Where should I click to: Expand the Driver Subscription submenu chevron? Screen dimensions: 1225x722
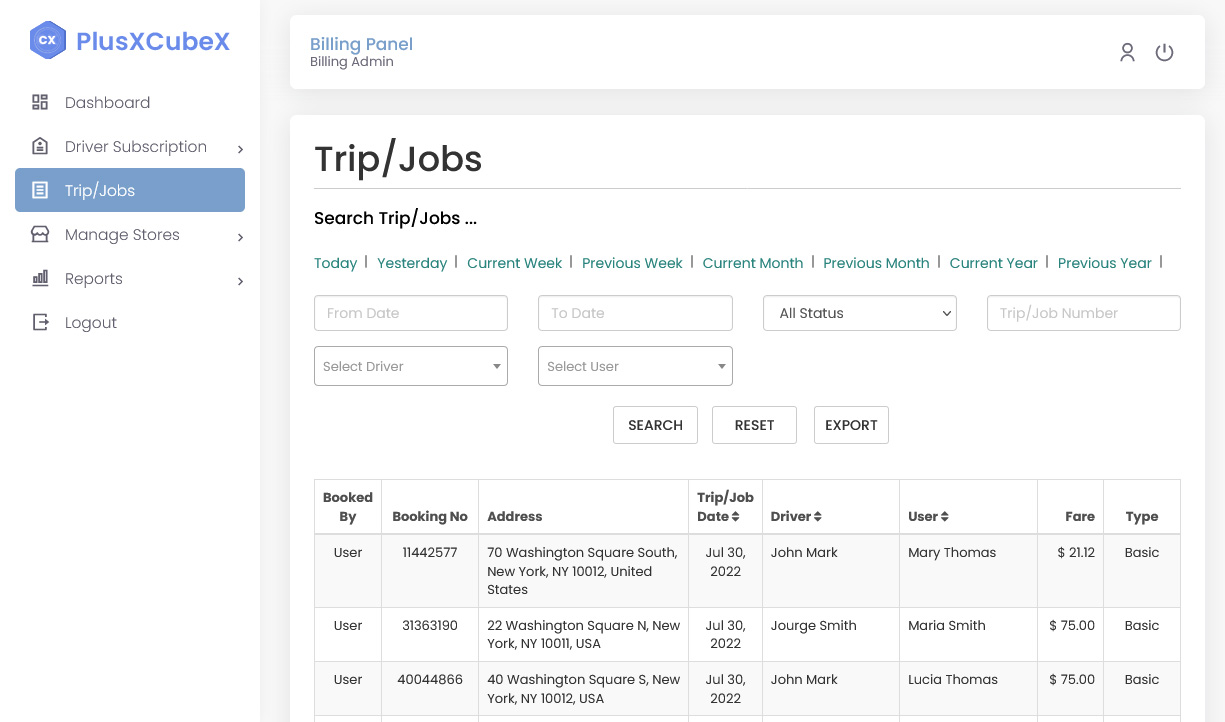[240, 149]
